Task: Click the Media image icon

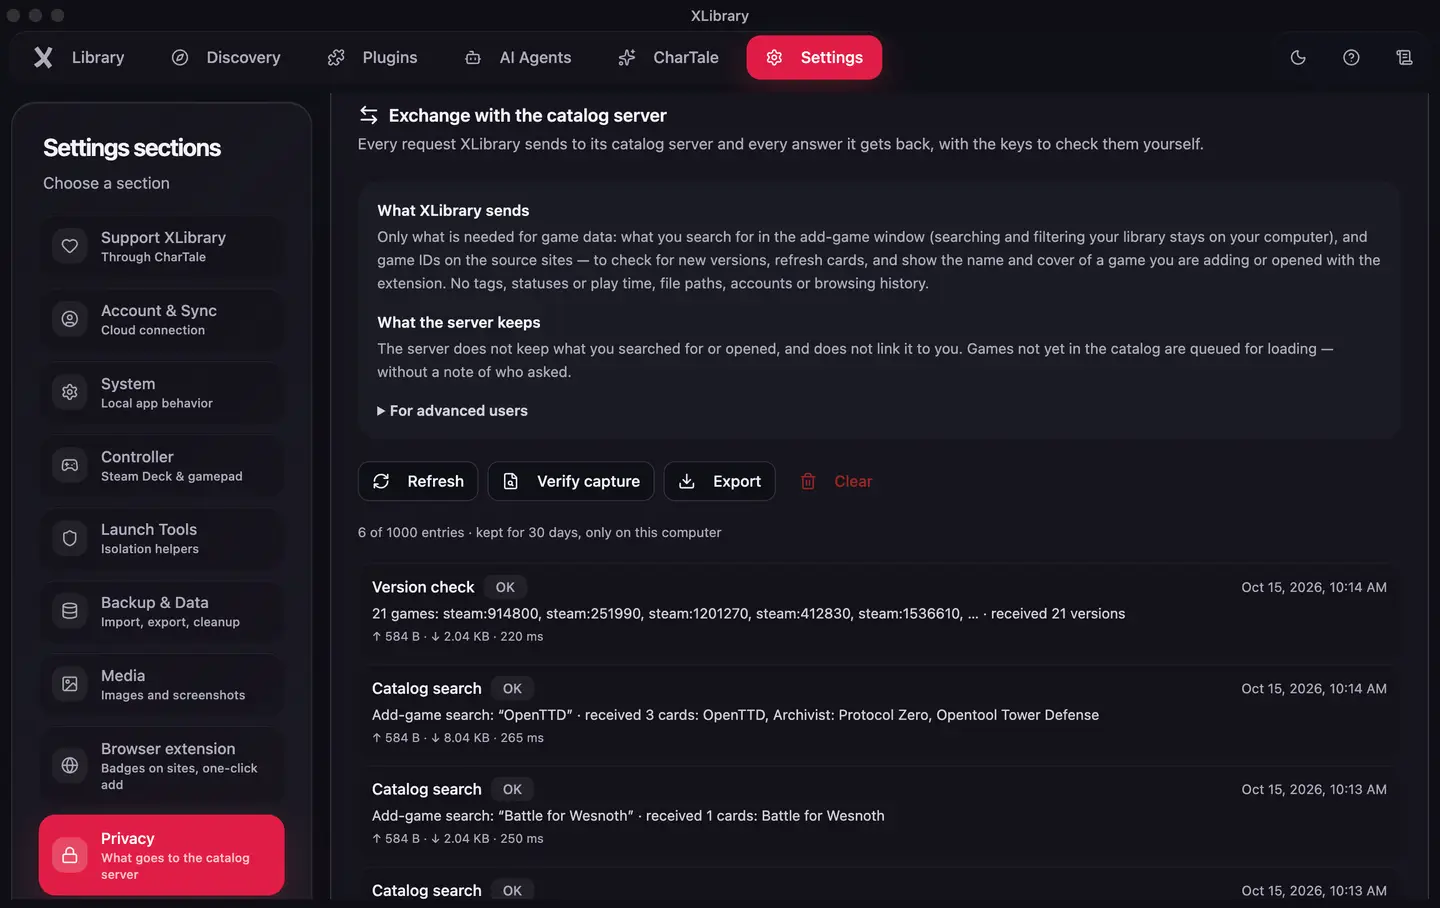Action: [x=70, y=684]
